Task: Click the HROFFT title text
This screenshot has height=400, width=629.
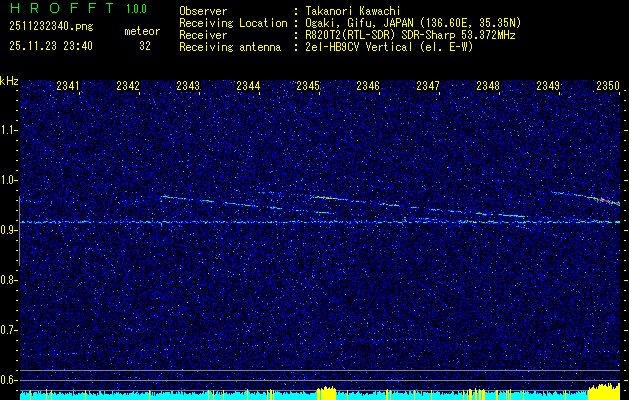Action: click(62, 8)
